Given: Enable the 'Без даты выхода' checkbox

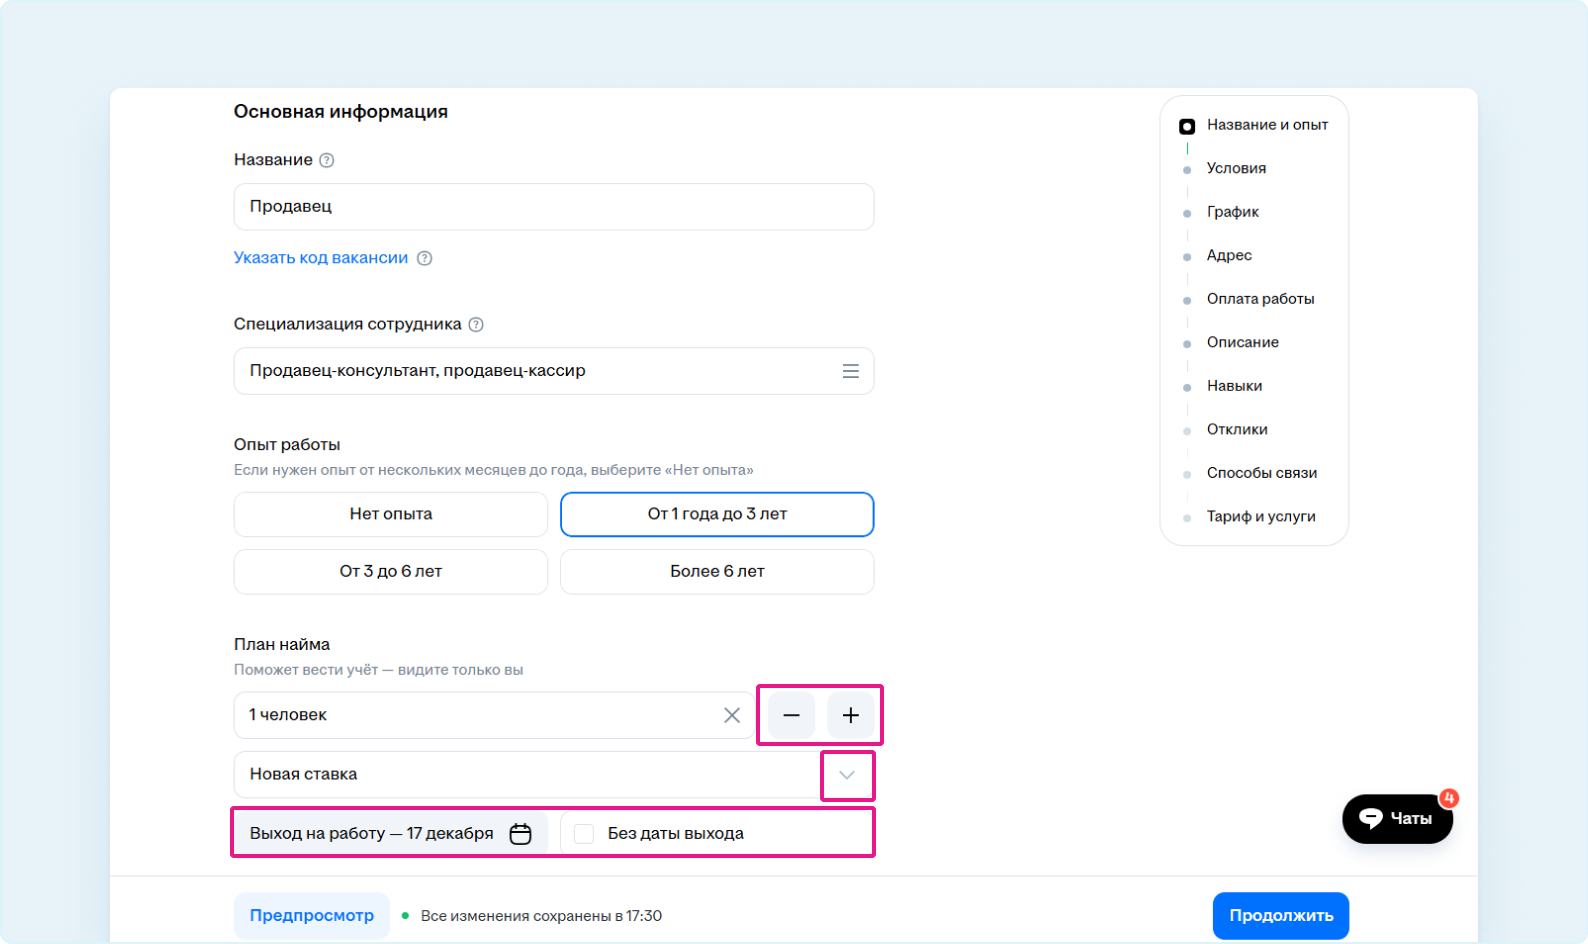Looking at the screenshot, I should pyautogui.click(x=585, y=833).
